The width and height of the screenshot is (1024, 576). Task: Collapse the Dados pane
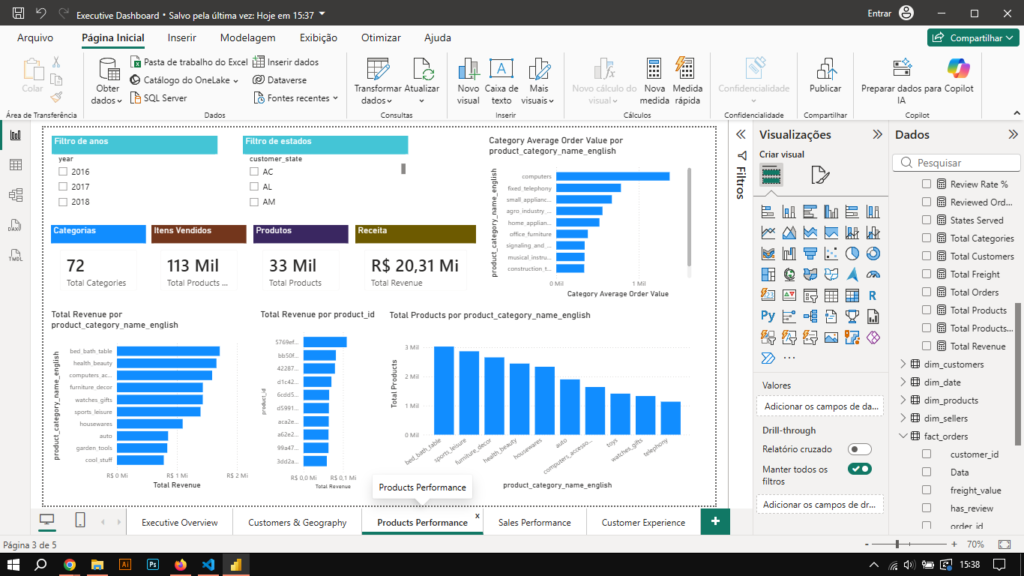point(1013,135)
